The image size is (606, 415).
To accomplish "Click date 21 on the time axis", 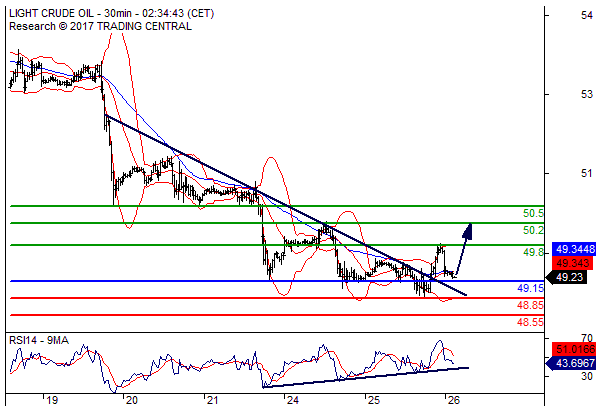I will tap(212, 400).
